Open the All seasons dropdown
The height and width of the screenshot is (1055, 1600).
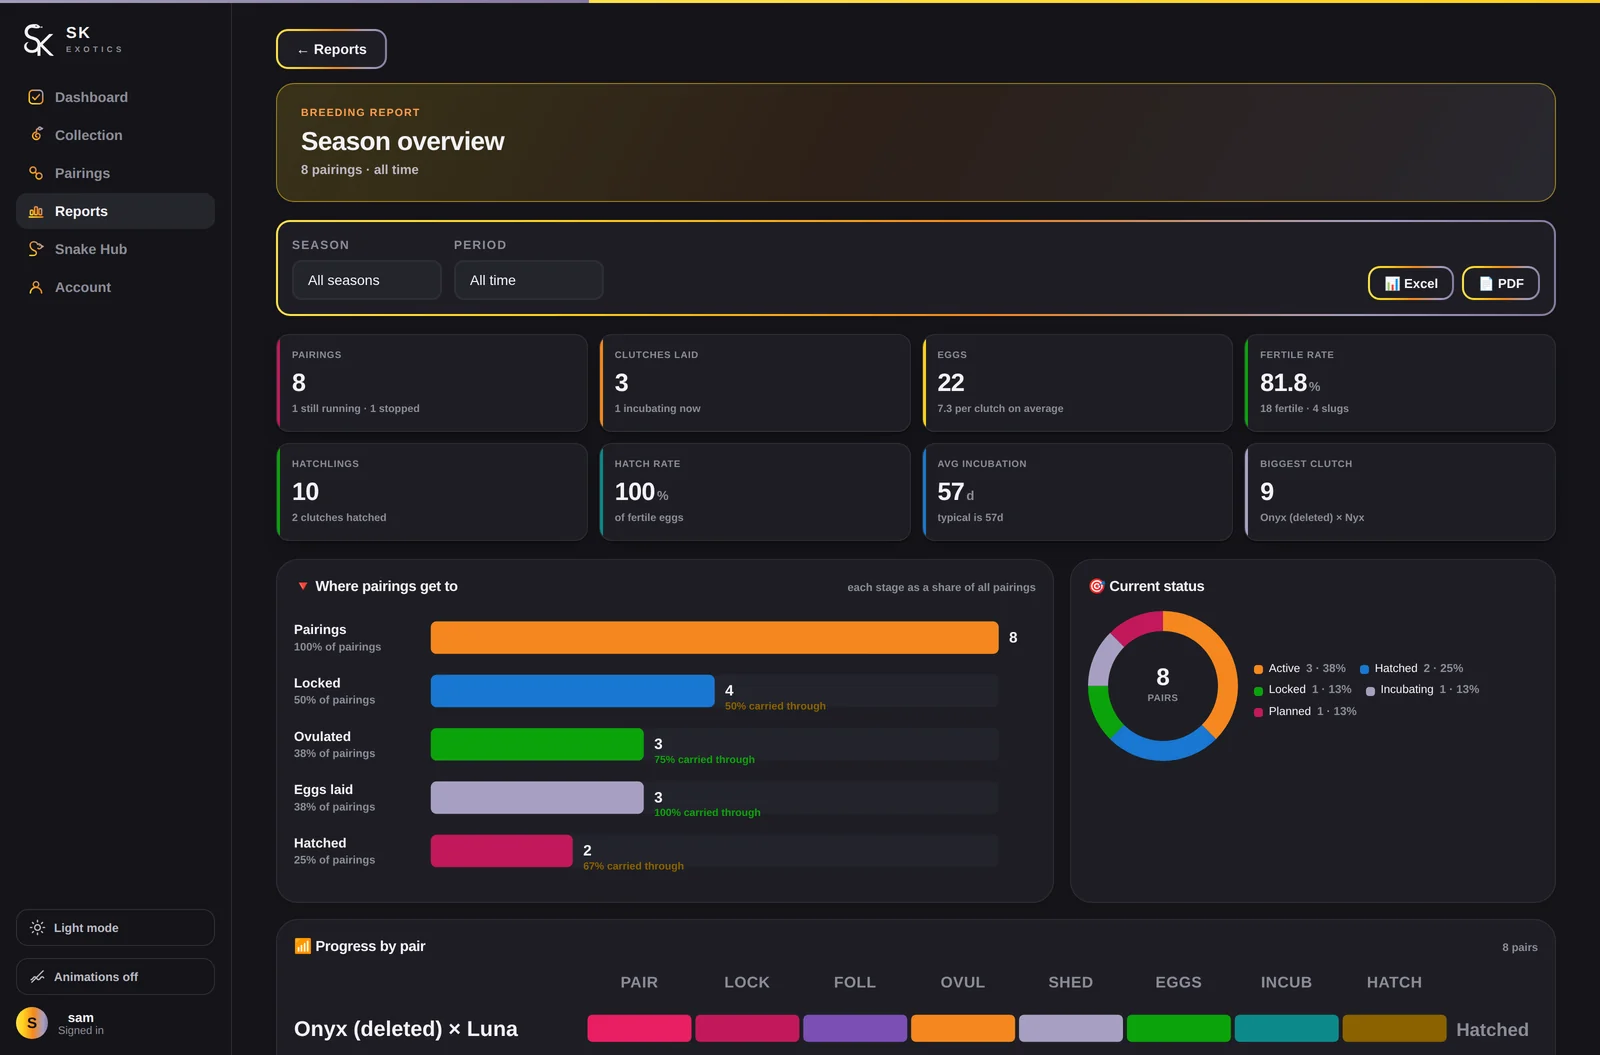click(367, 280)
